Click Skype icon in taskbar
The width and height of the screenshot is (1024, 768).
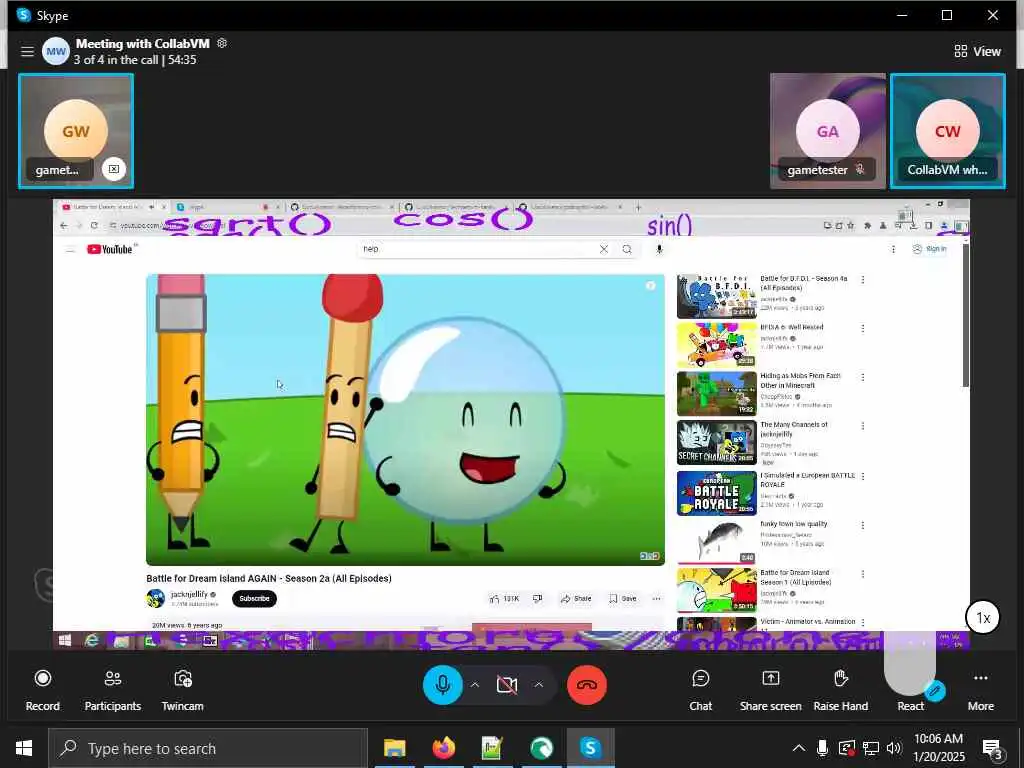[590, 748]
